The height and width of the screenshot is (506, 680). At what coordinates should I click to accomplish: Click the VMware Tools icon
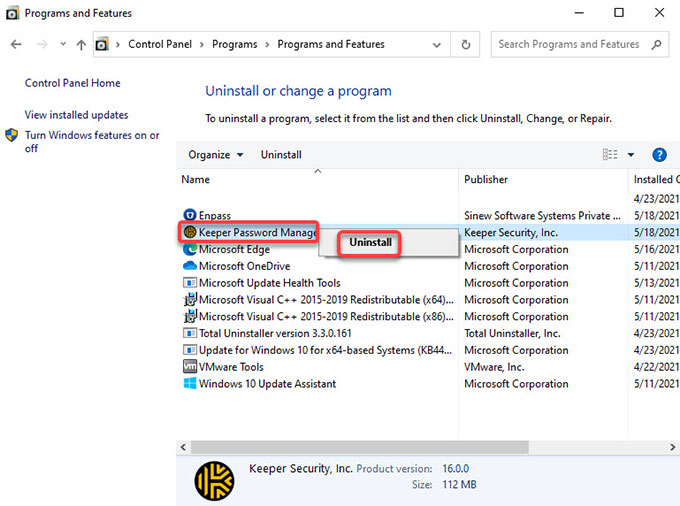pyautogui.click(x=190, y=366)
